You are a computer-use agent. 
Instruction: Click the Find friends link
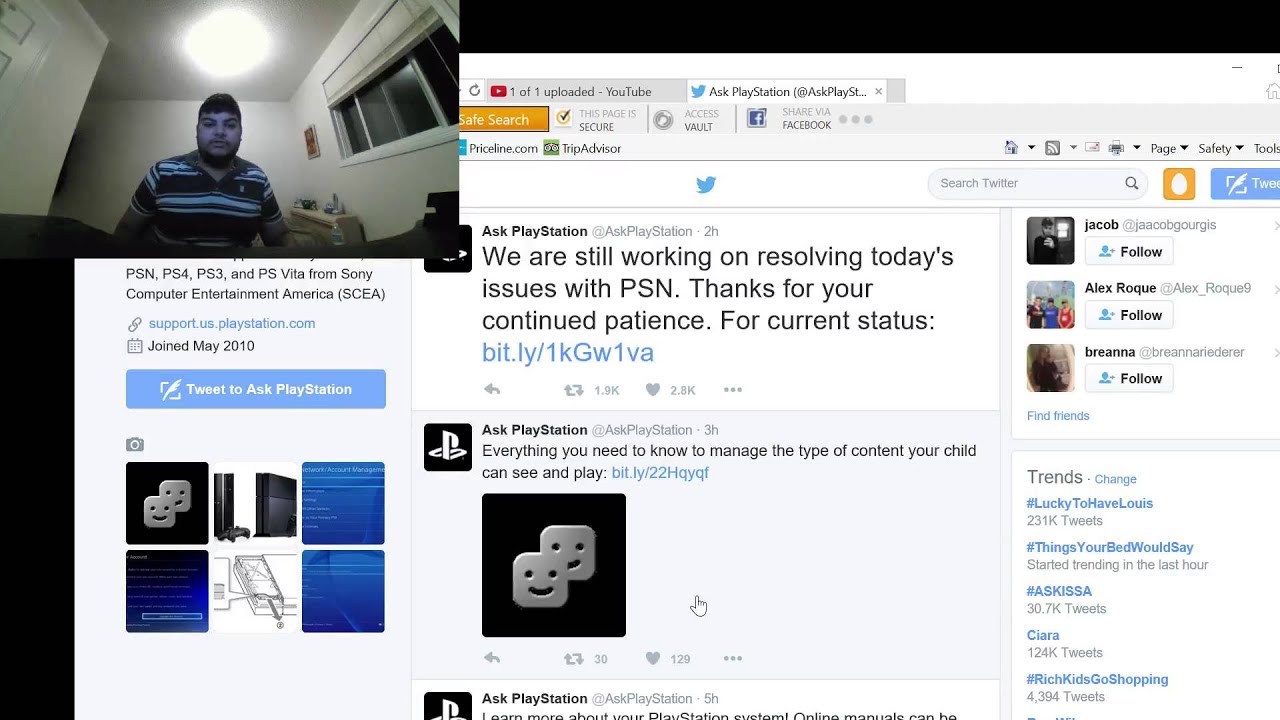pyautogui.click(x=1058, y=416)
